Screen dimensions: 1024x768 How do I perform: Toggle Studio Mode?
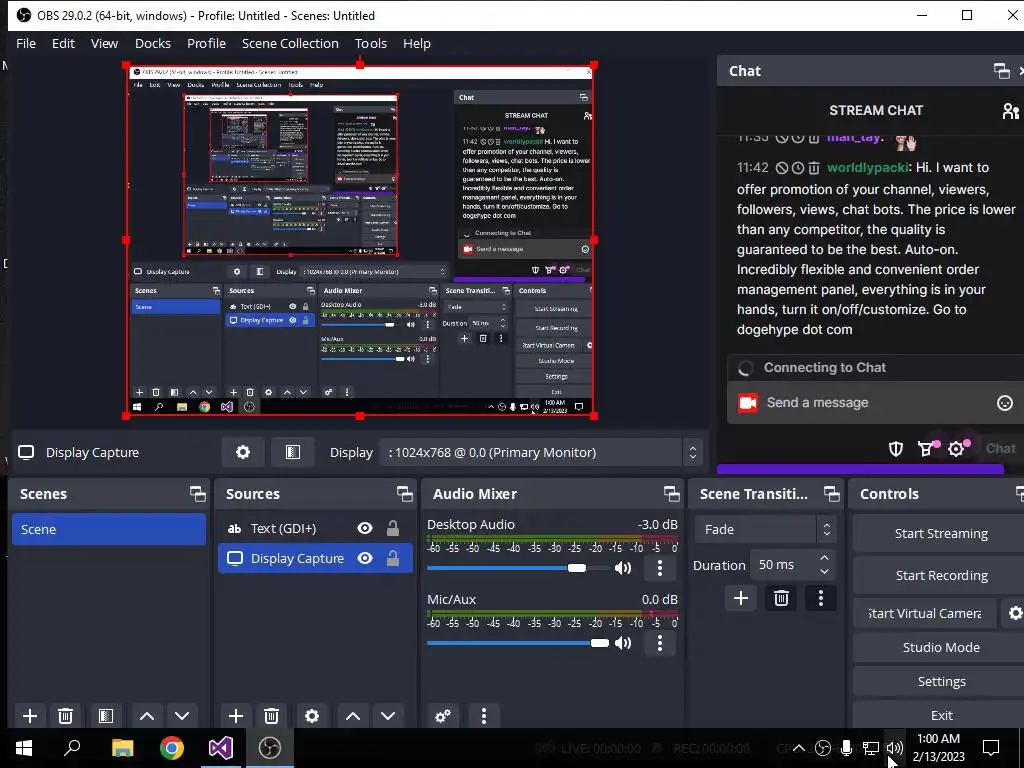point(941,647)
